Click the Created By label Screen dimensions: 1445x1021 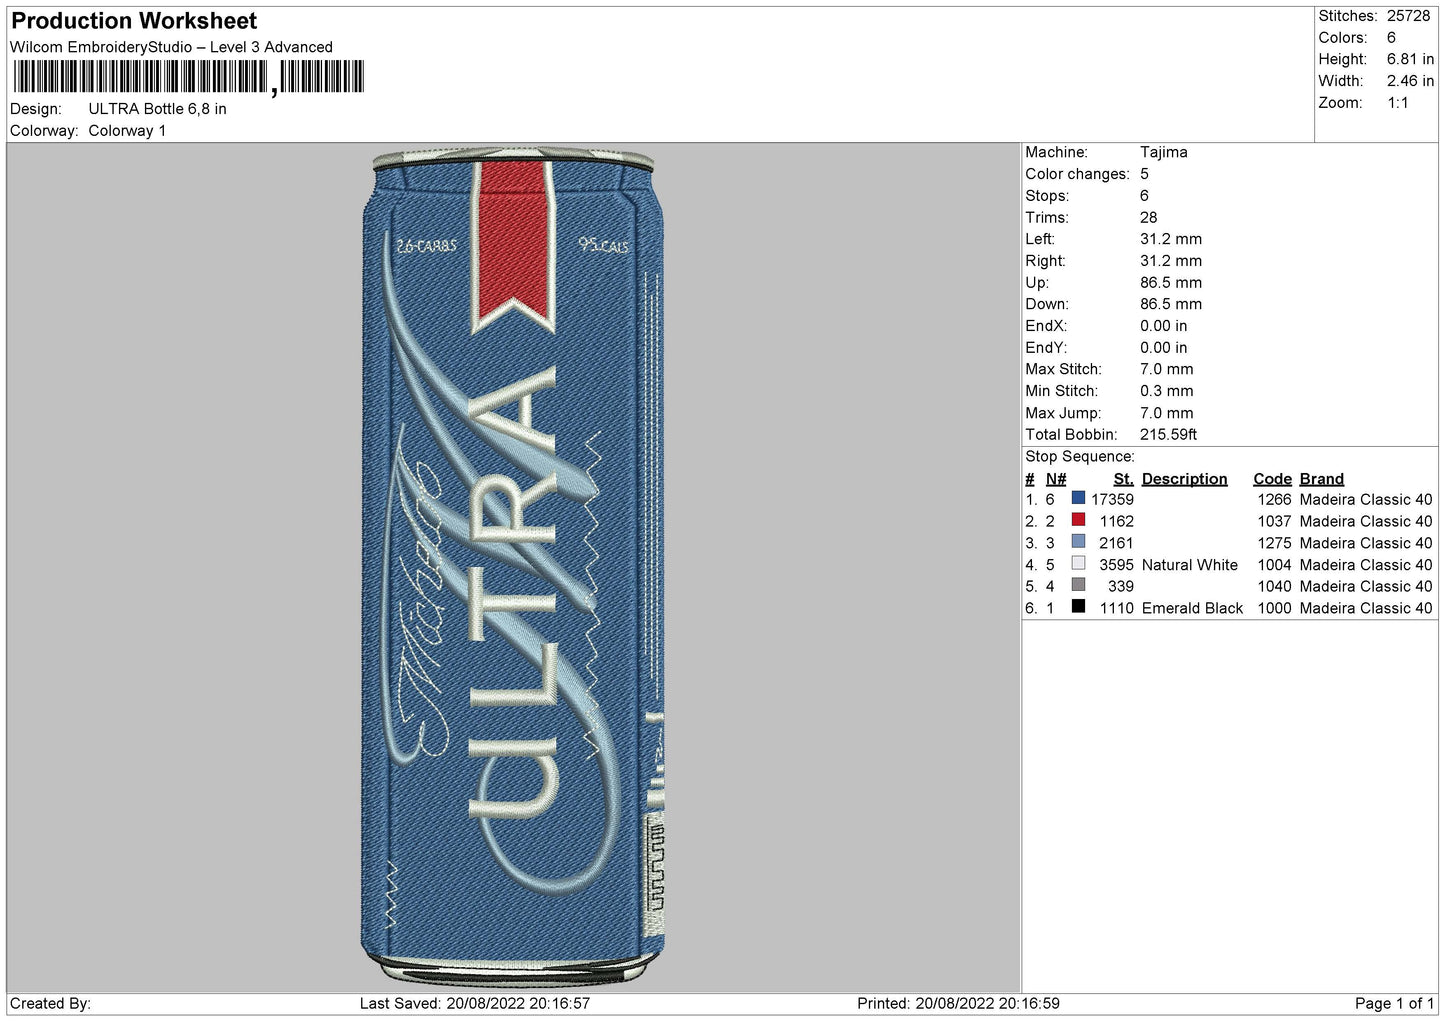point(50,1003)
